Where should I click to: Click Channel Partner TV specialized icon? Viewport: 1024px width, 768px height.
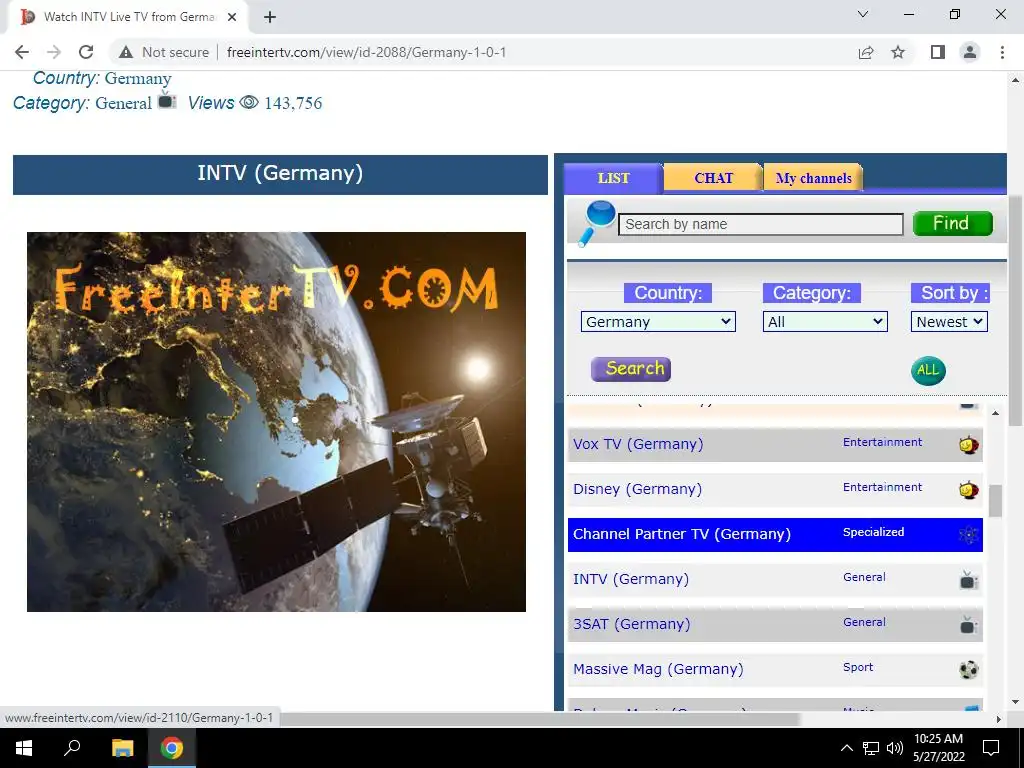pos(968,535)
